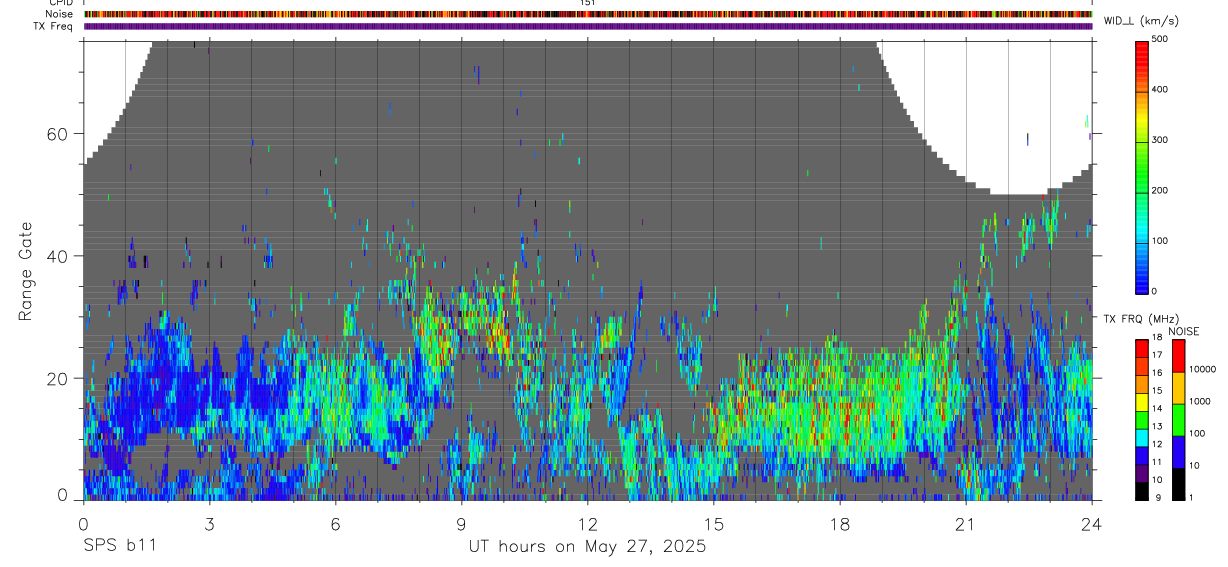Viewport: 1228px width, 567px height.
Task: Click the 18 hour tick on the UT axis
Action: [x=839, y=524]
